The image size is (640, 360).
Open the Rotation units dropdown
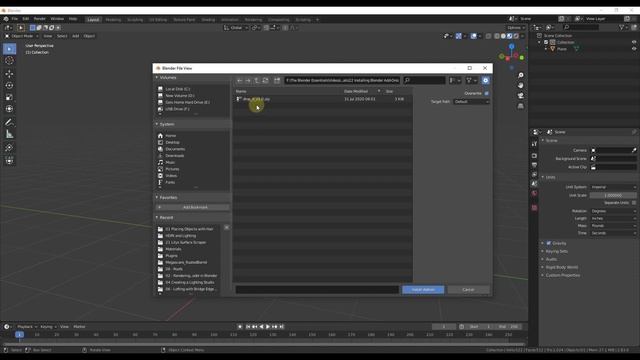[613, 211]
